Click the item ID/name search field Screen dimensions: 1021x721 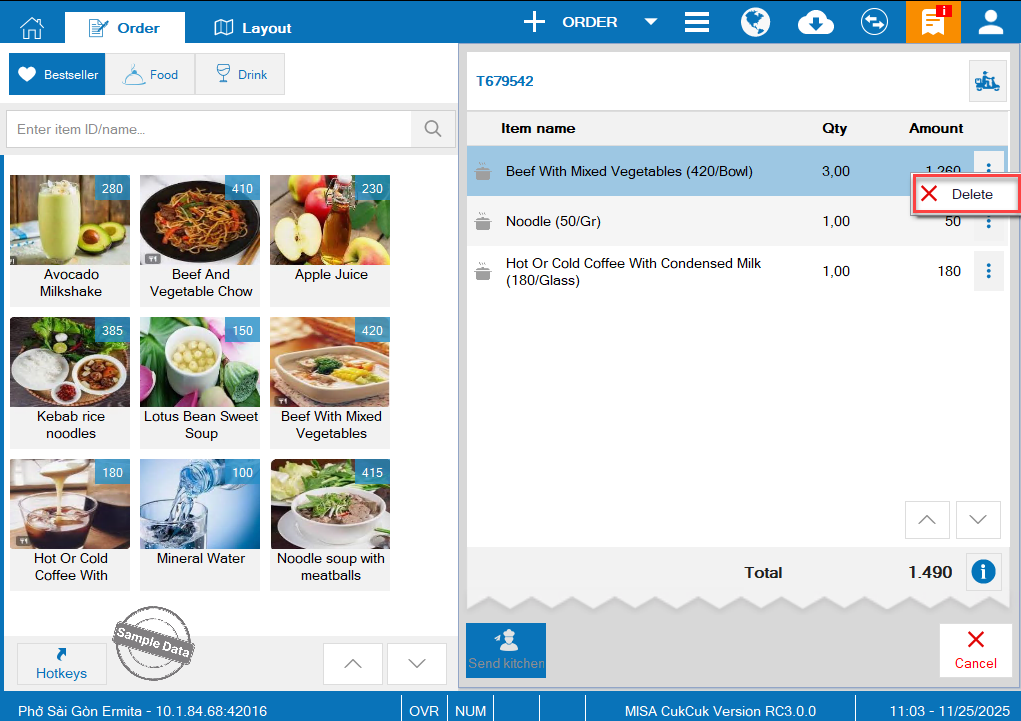[x=210, y=129]
